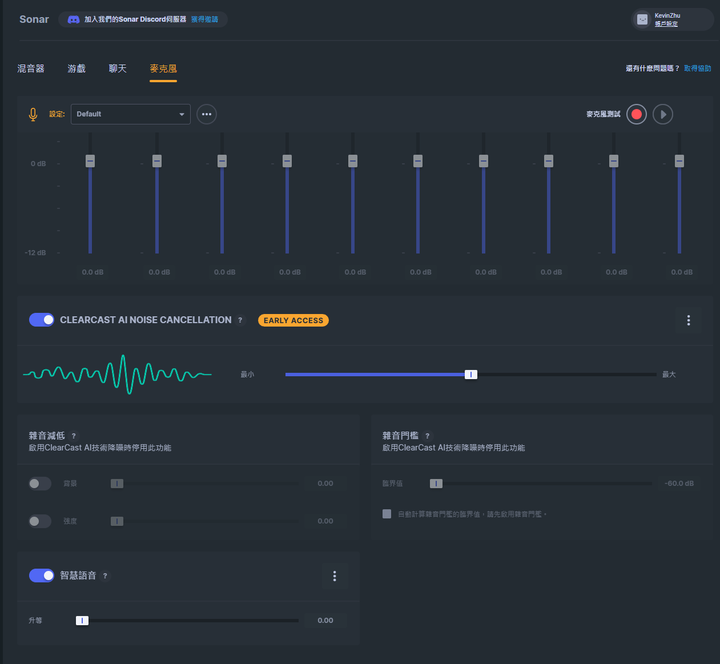Viewport: 720px width, 664px height.
Task: Switch to the 聊天 tab
Action: point(118,69)
